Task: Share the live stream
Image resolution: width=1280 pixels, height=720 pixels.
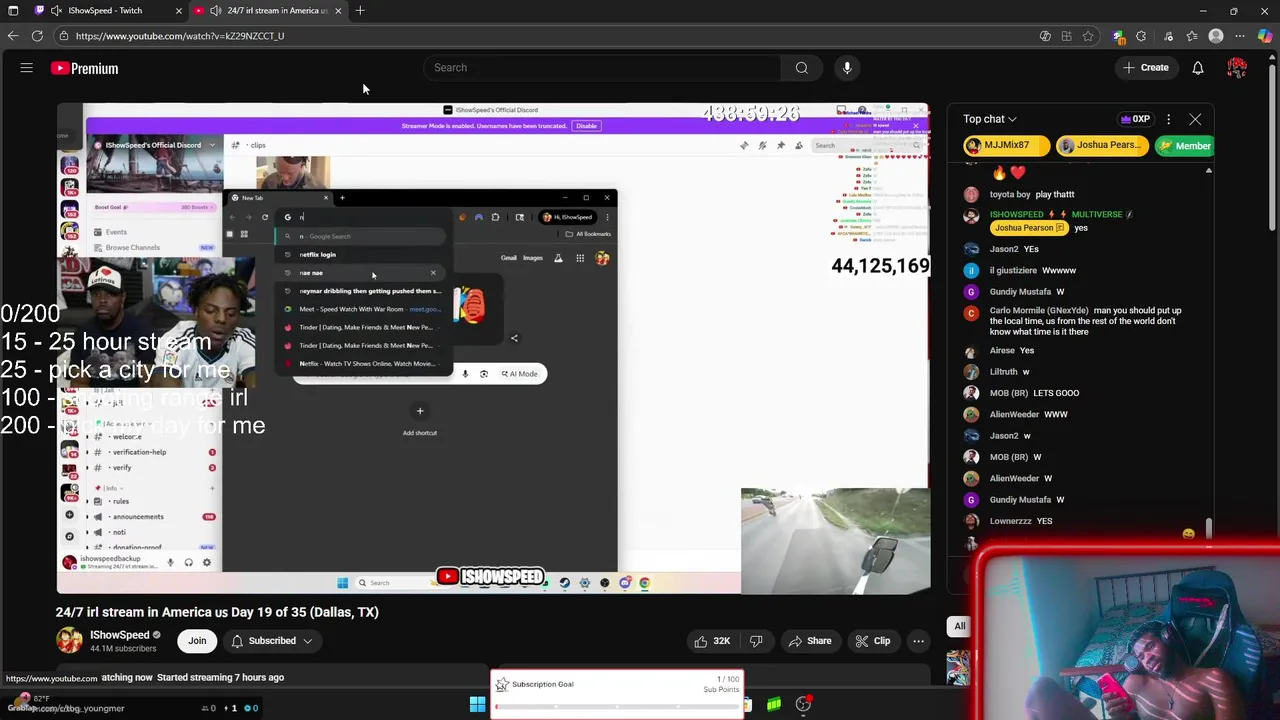Action: pyautogui.click(x=809, y=641)
